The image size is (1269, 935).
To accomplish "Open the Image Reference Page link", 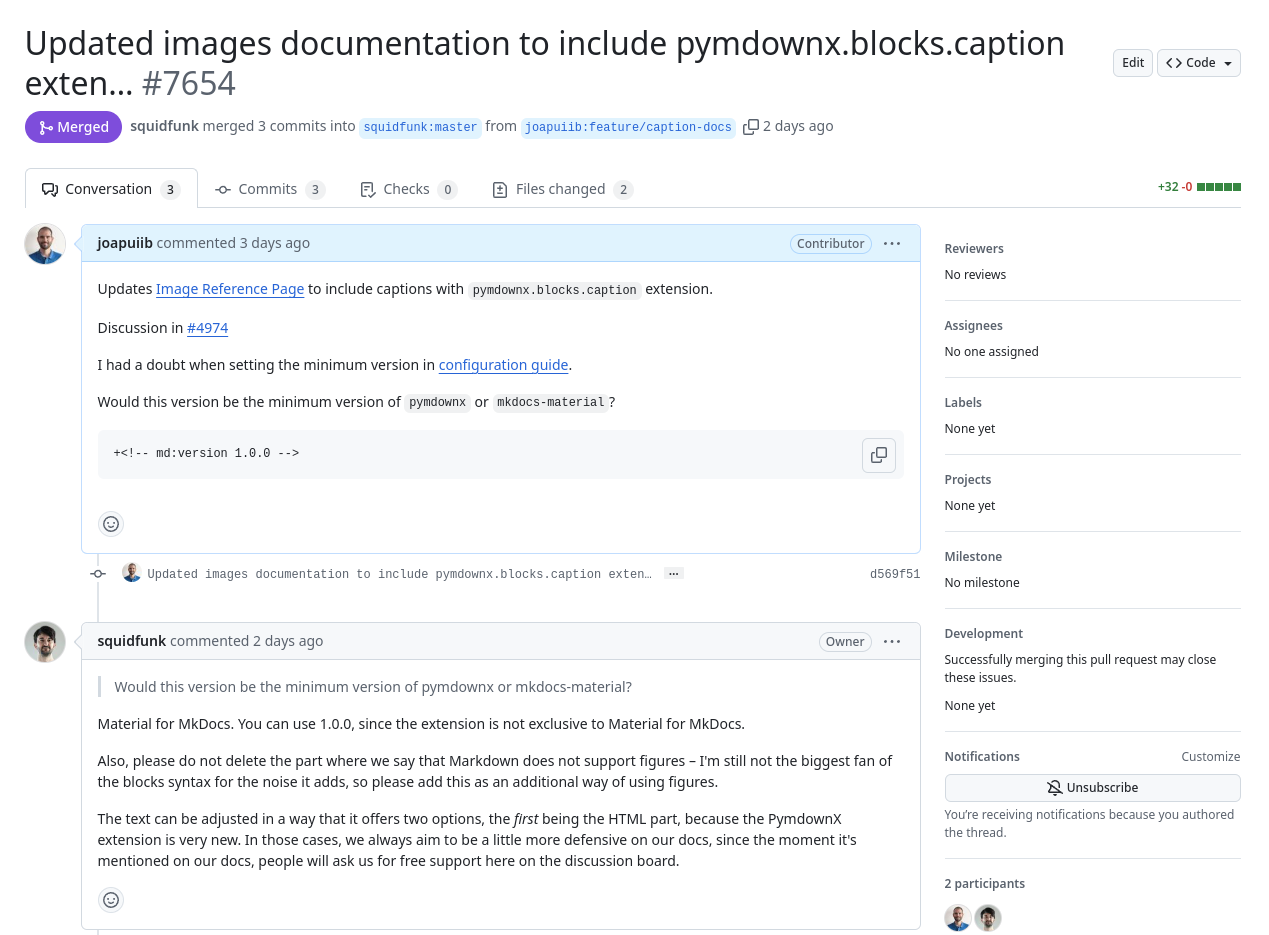I will pos(230,289).
